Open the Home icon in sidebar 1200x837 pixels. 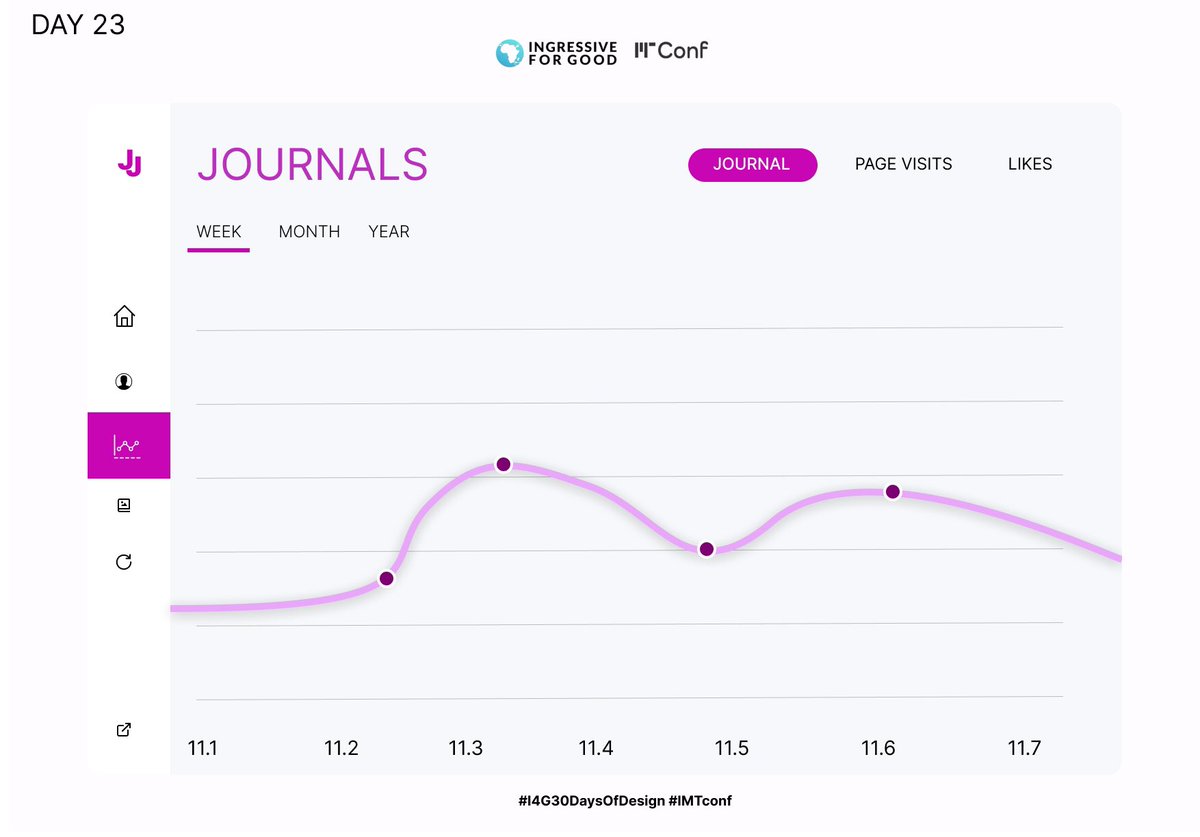click(124, 317)
